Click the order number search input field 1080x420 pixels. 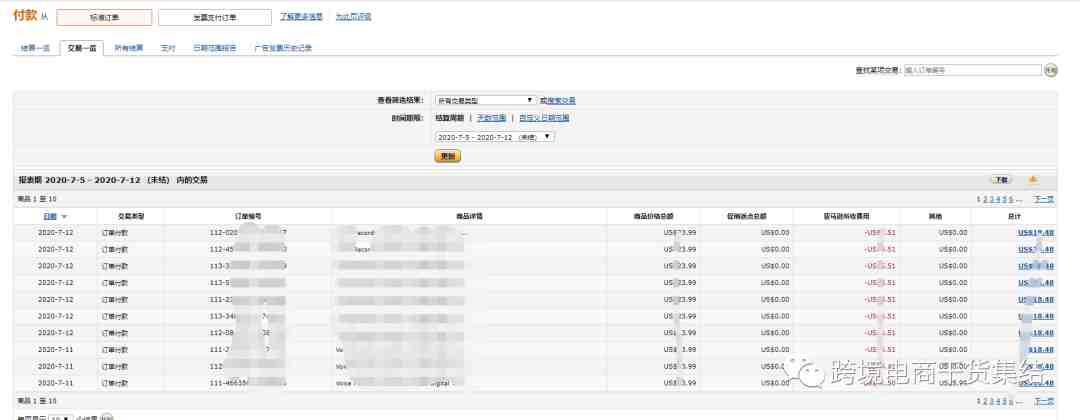click(x=972, y=70)
